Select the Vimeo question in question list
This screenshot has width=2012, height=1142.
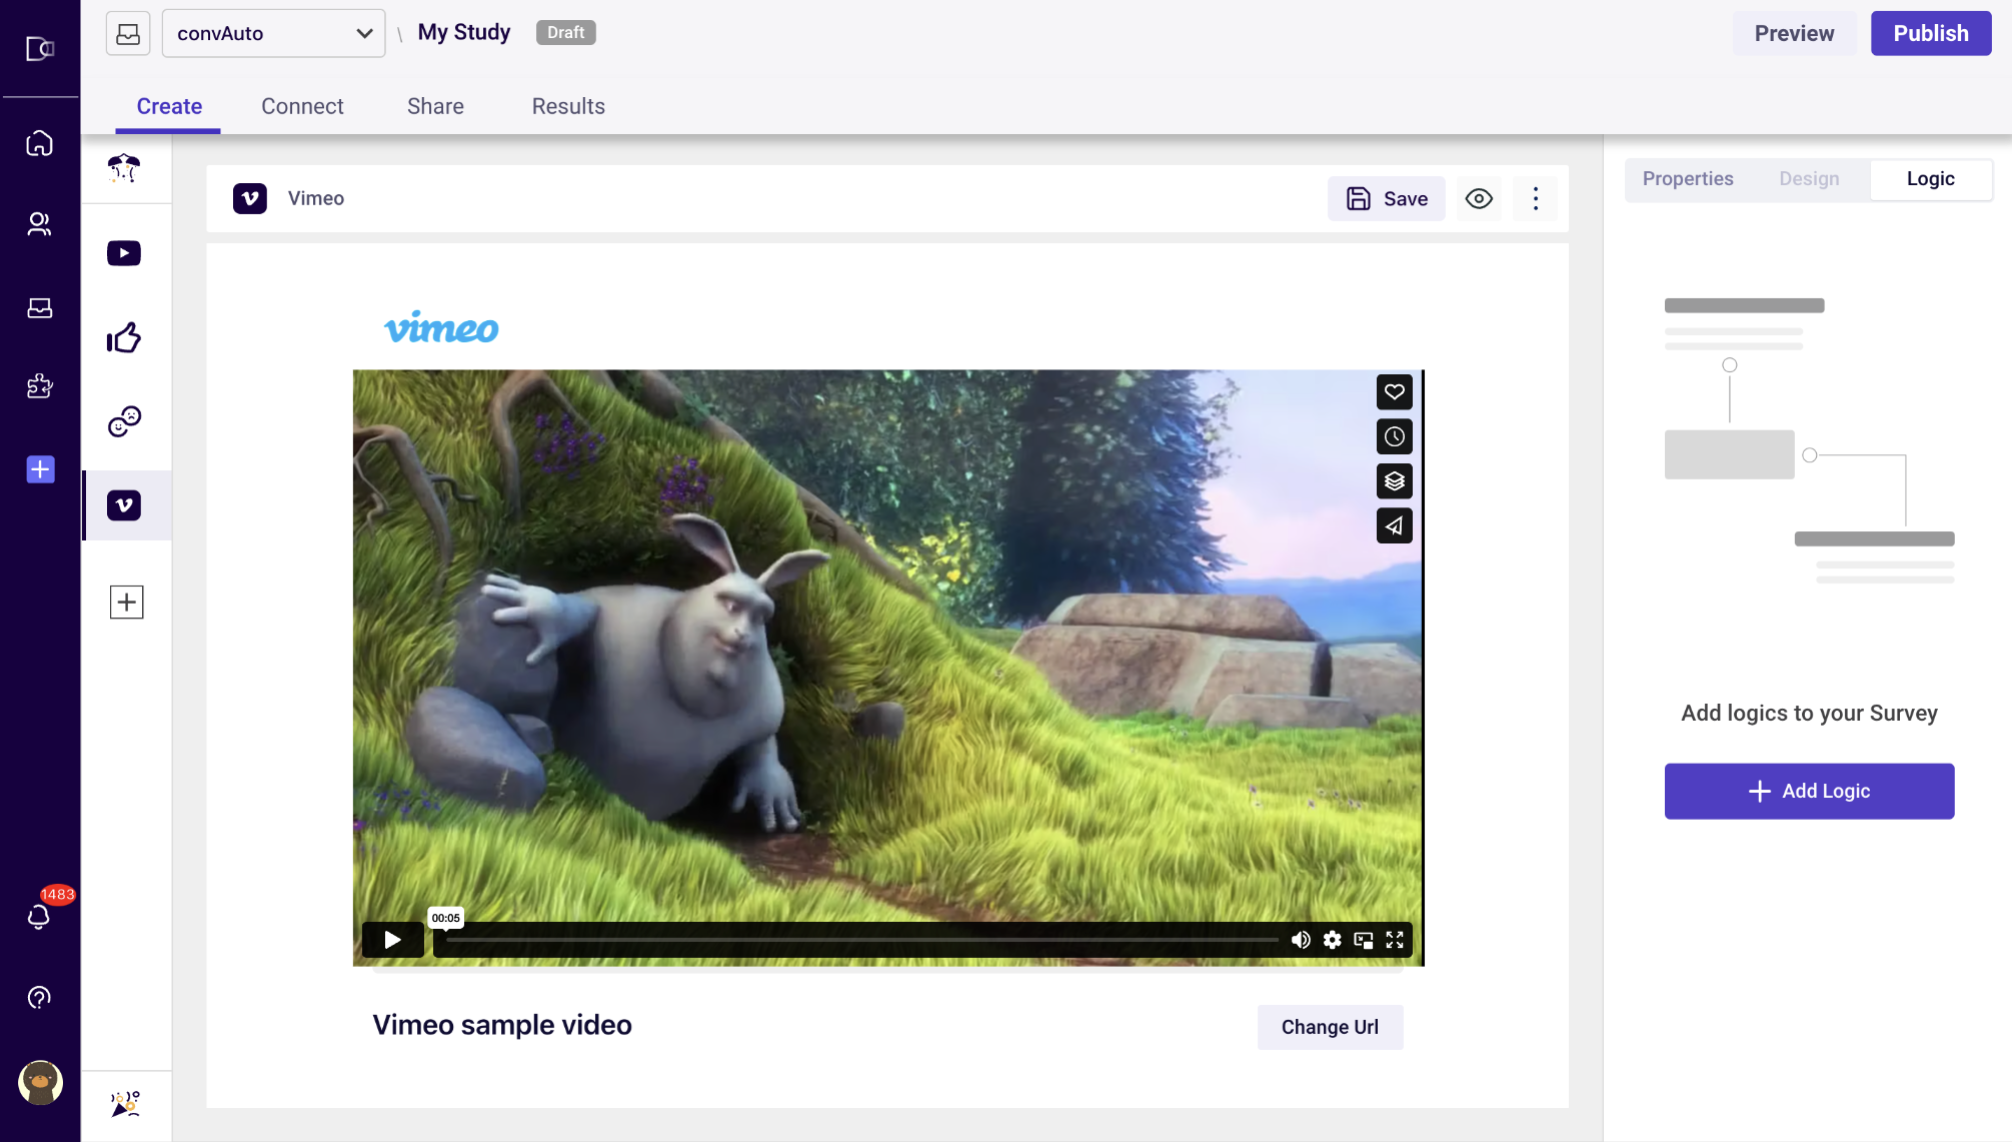click(x=124, y=505)
